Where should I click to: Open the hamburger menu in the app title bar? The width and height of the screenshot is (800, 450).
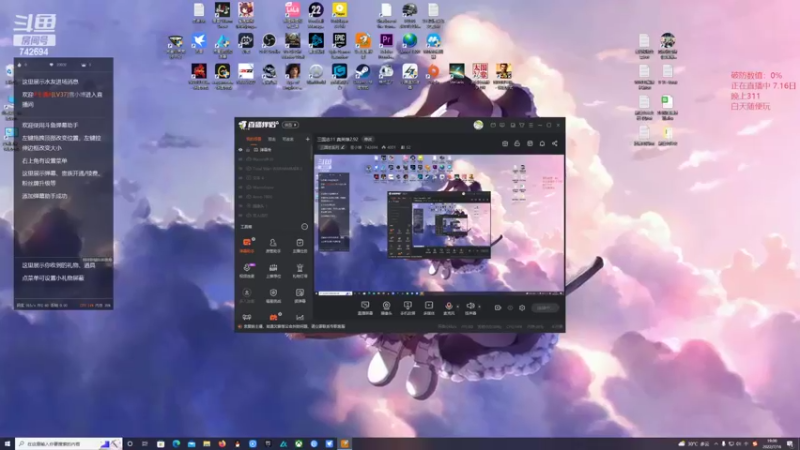531,125
